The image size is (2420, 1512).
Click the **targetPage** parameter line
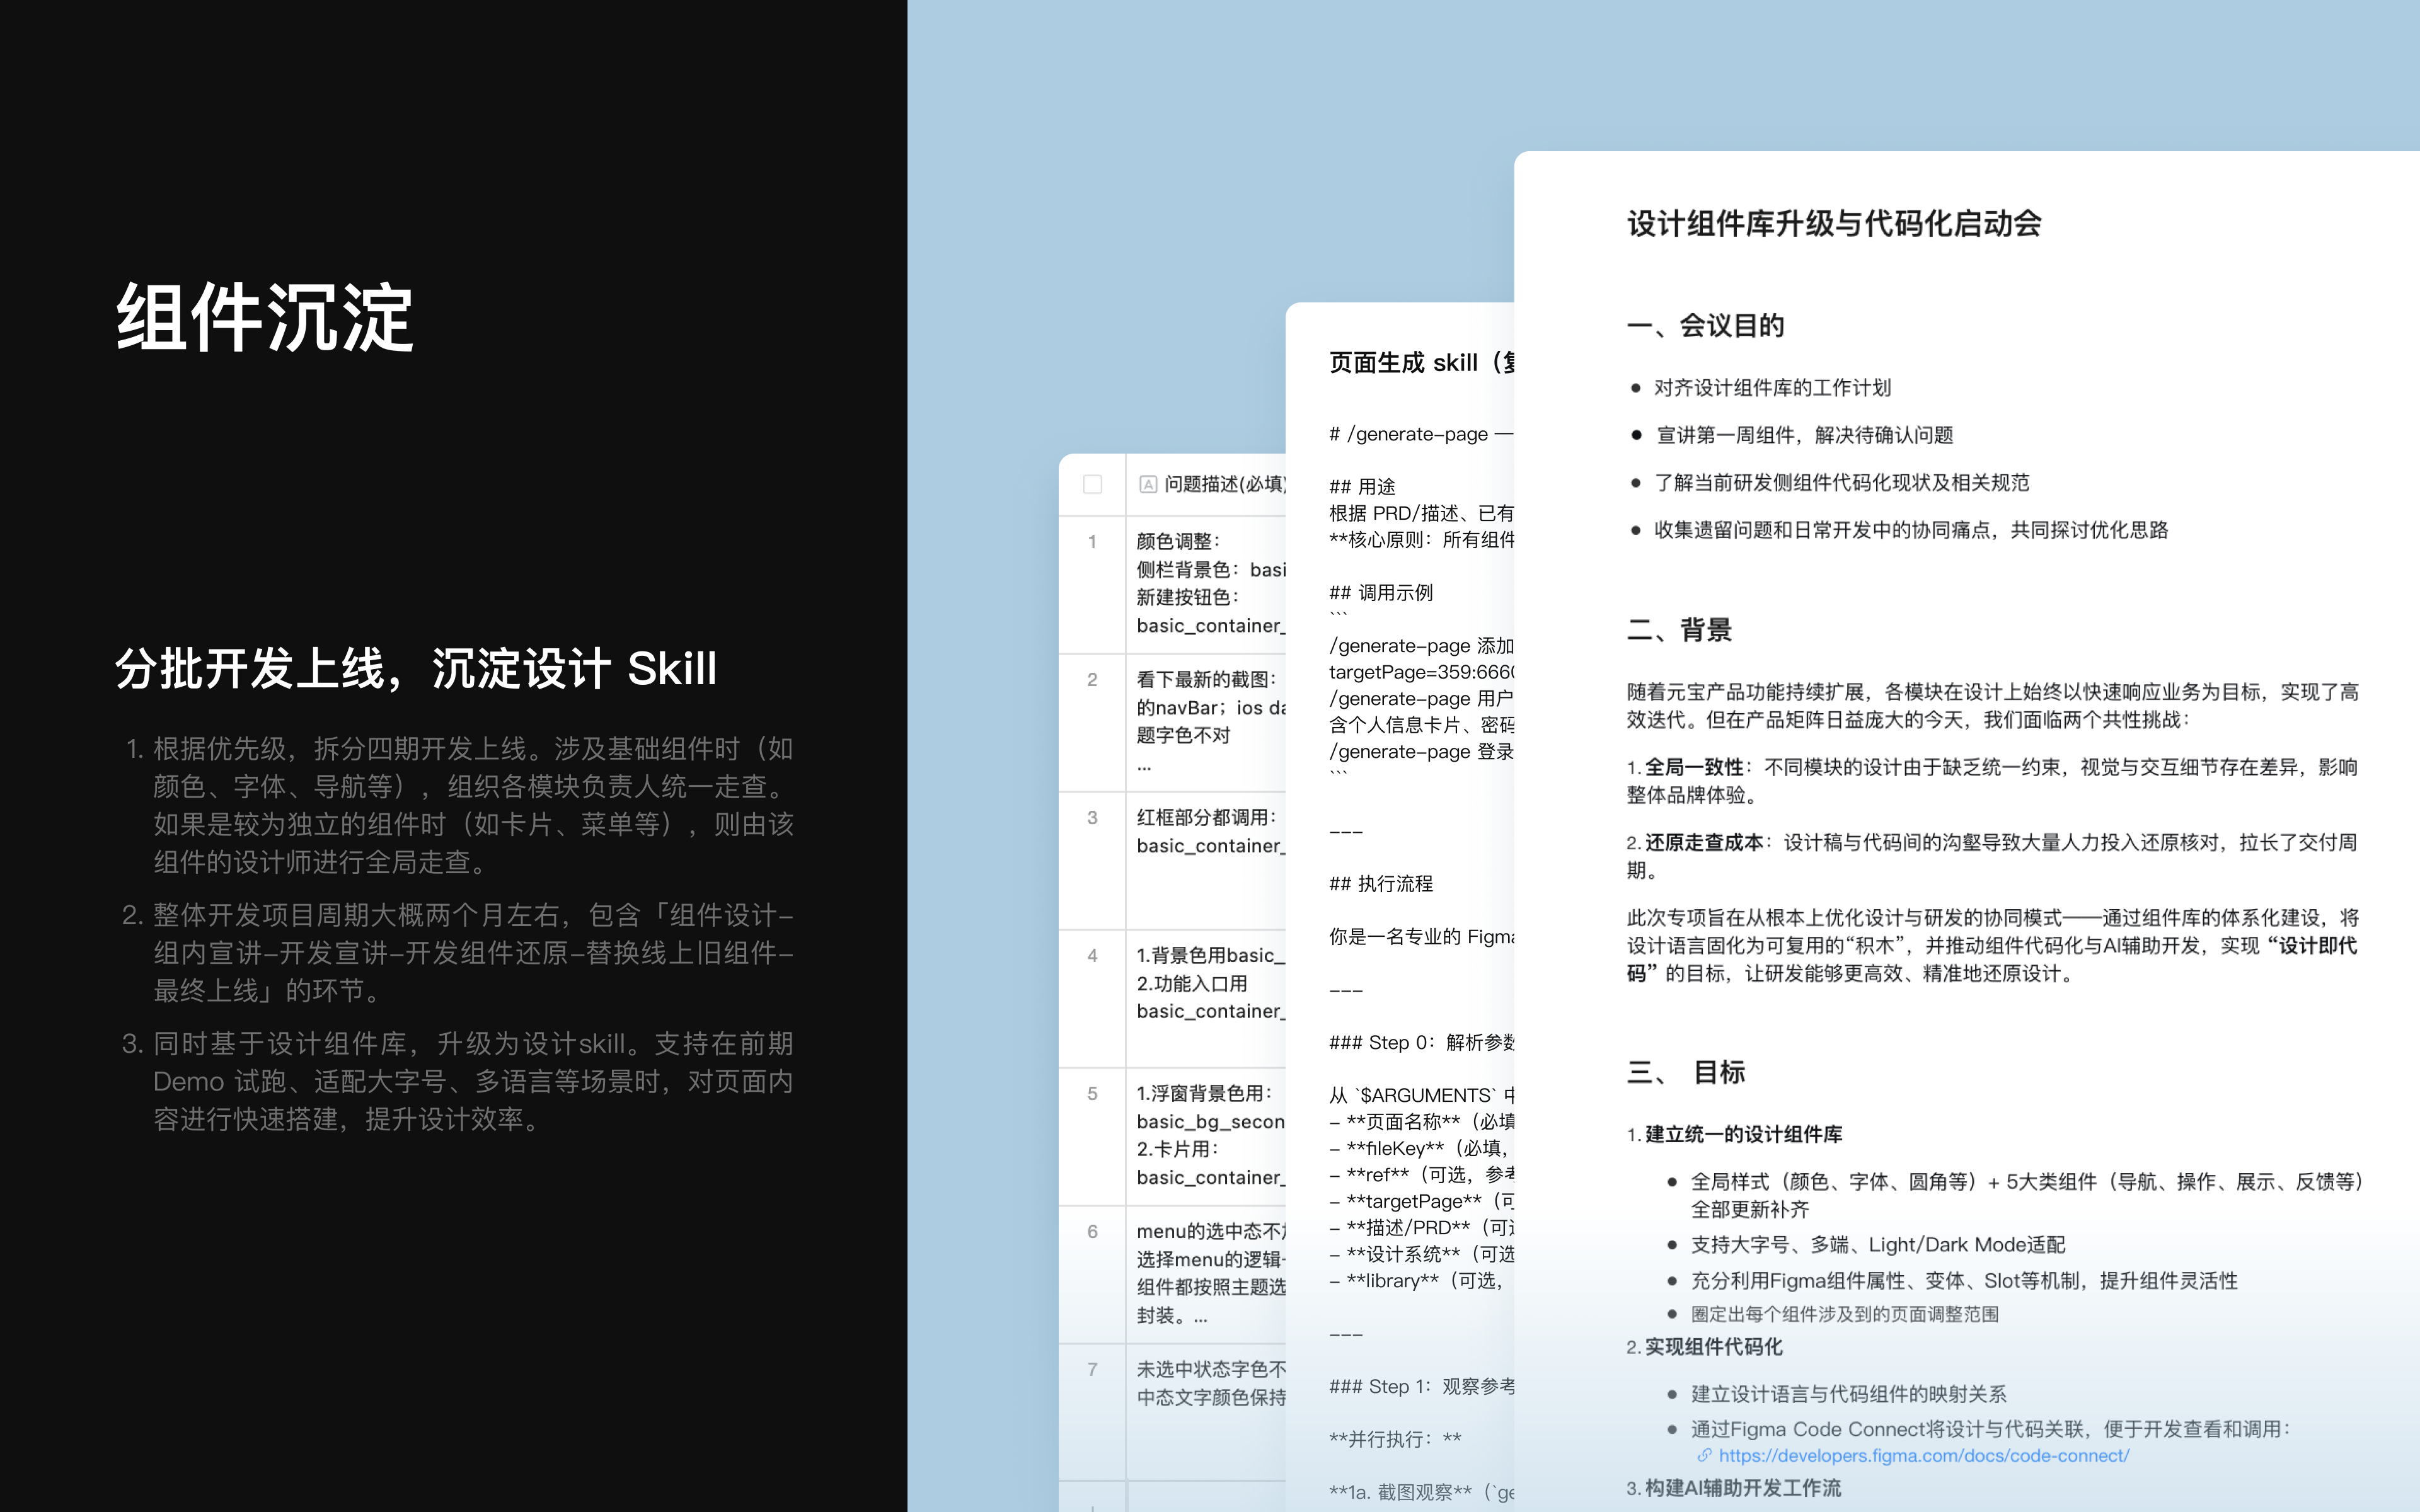pyautogui.click(x=1421, y=1201)
